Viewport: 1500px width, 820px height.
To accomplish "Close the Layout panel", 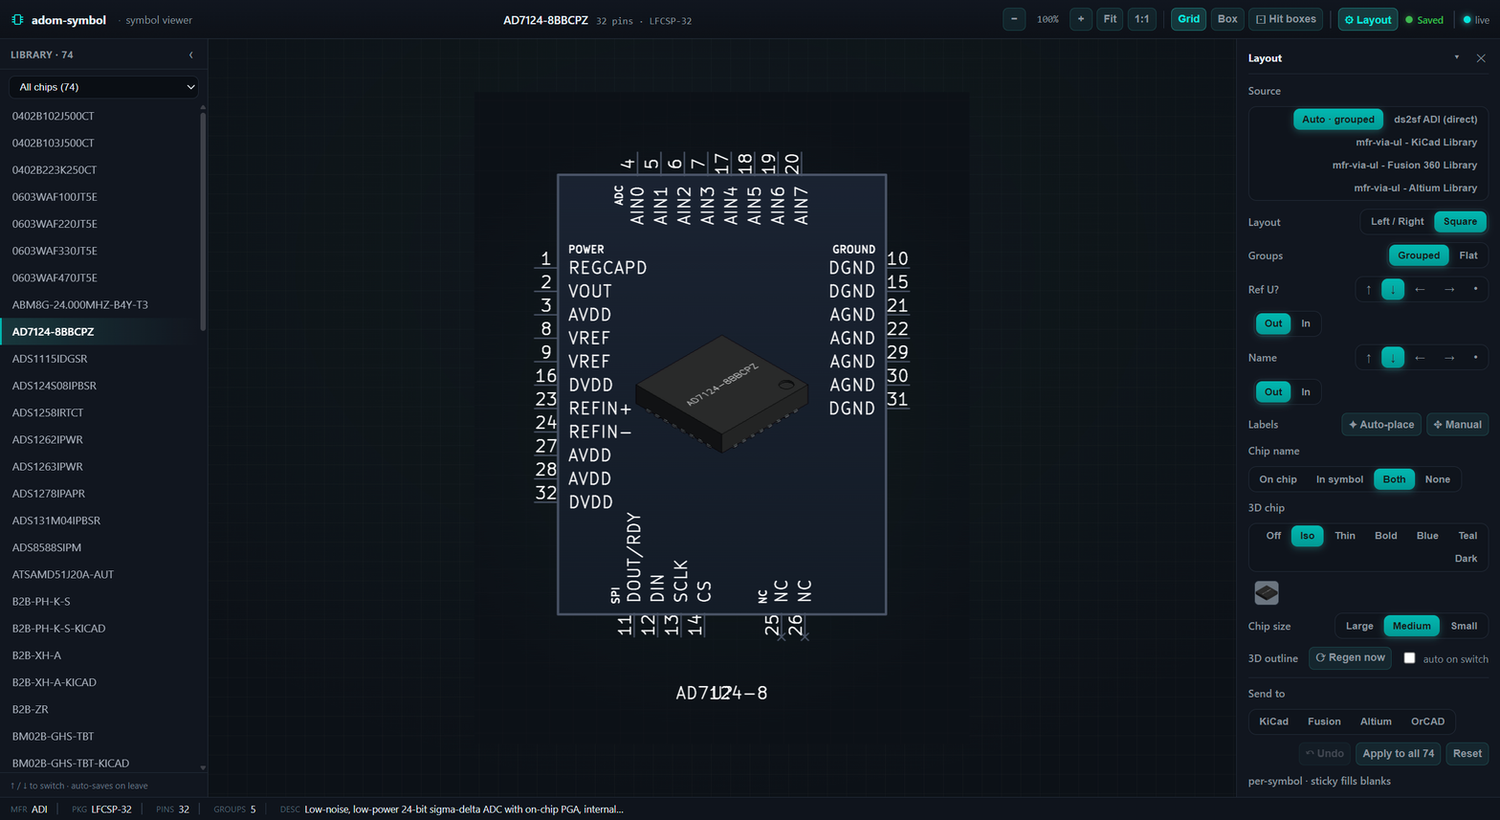I will pos(1481,58).
